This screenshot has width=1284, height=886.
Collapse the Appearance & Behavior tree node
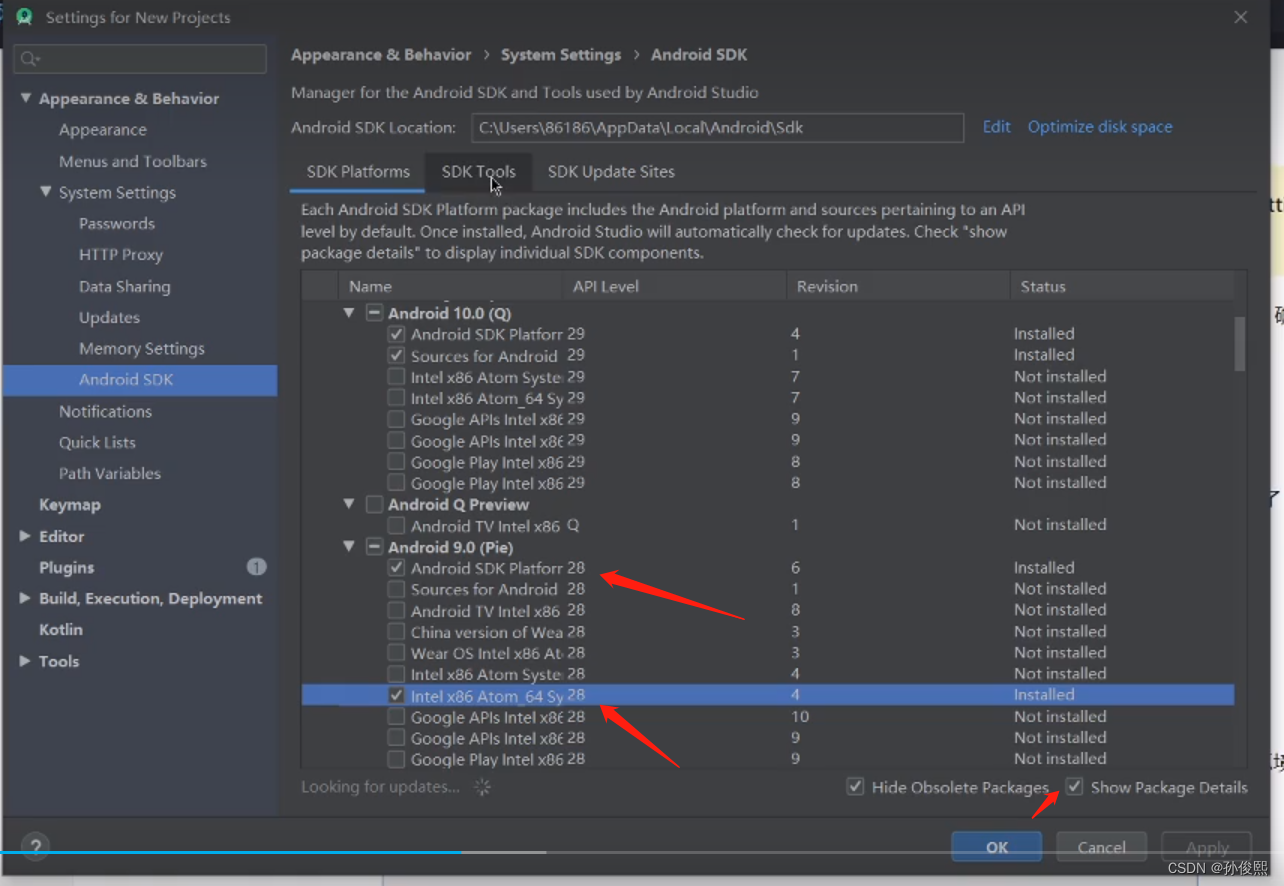(x=25, y=98)
